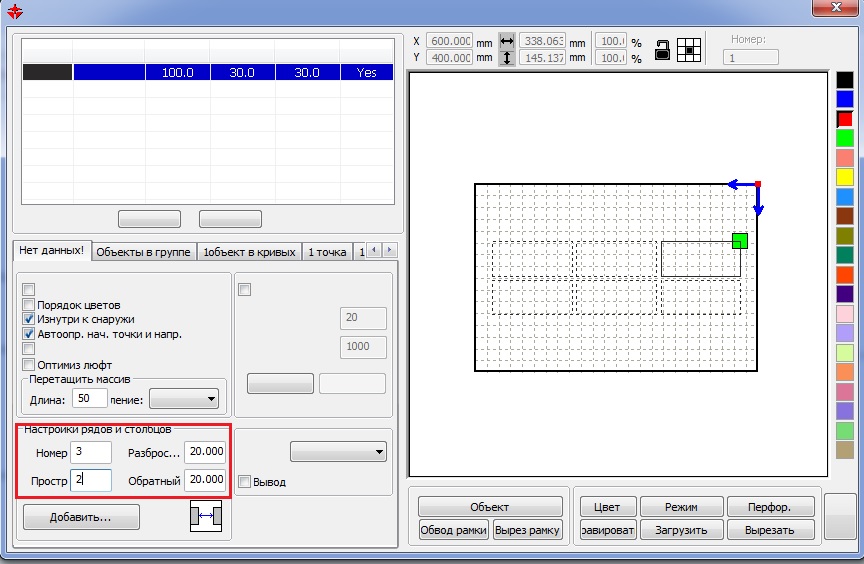Viewport: 864px width, 564px height.
Task: Open the dropdown above Вывод checkbox
Action: [x=338, y=452]
